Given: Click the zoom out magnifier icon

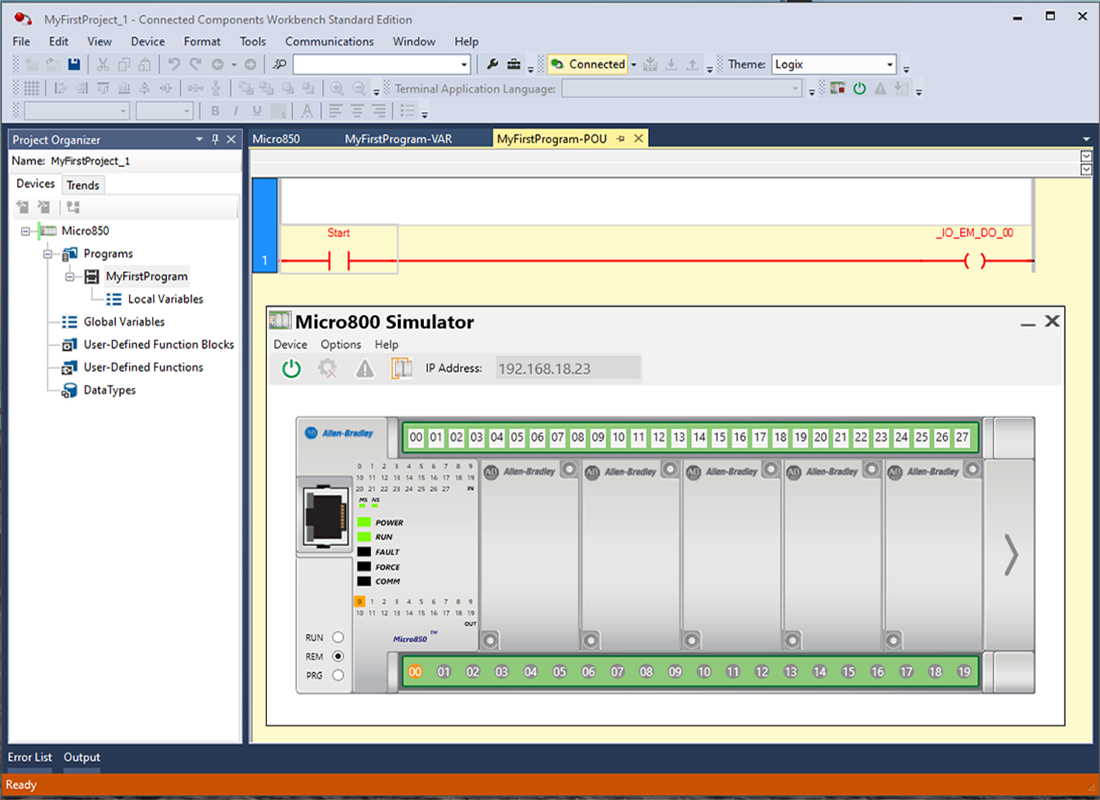Looking at the screenshot, I should coord(359,88).
